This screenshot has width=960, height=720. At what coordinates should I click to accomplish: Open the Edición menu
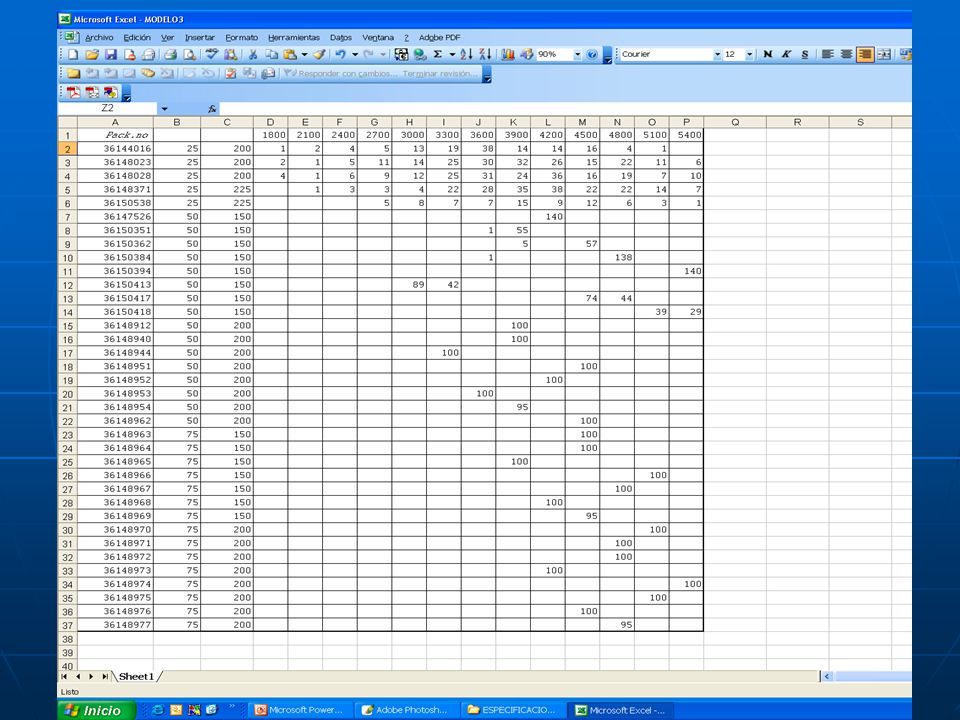click(x=137, y=37)
